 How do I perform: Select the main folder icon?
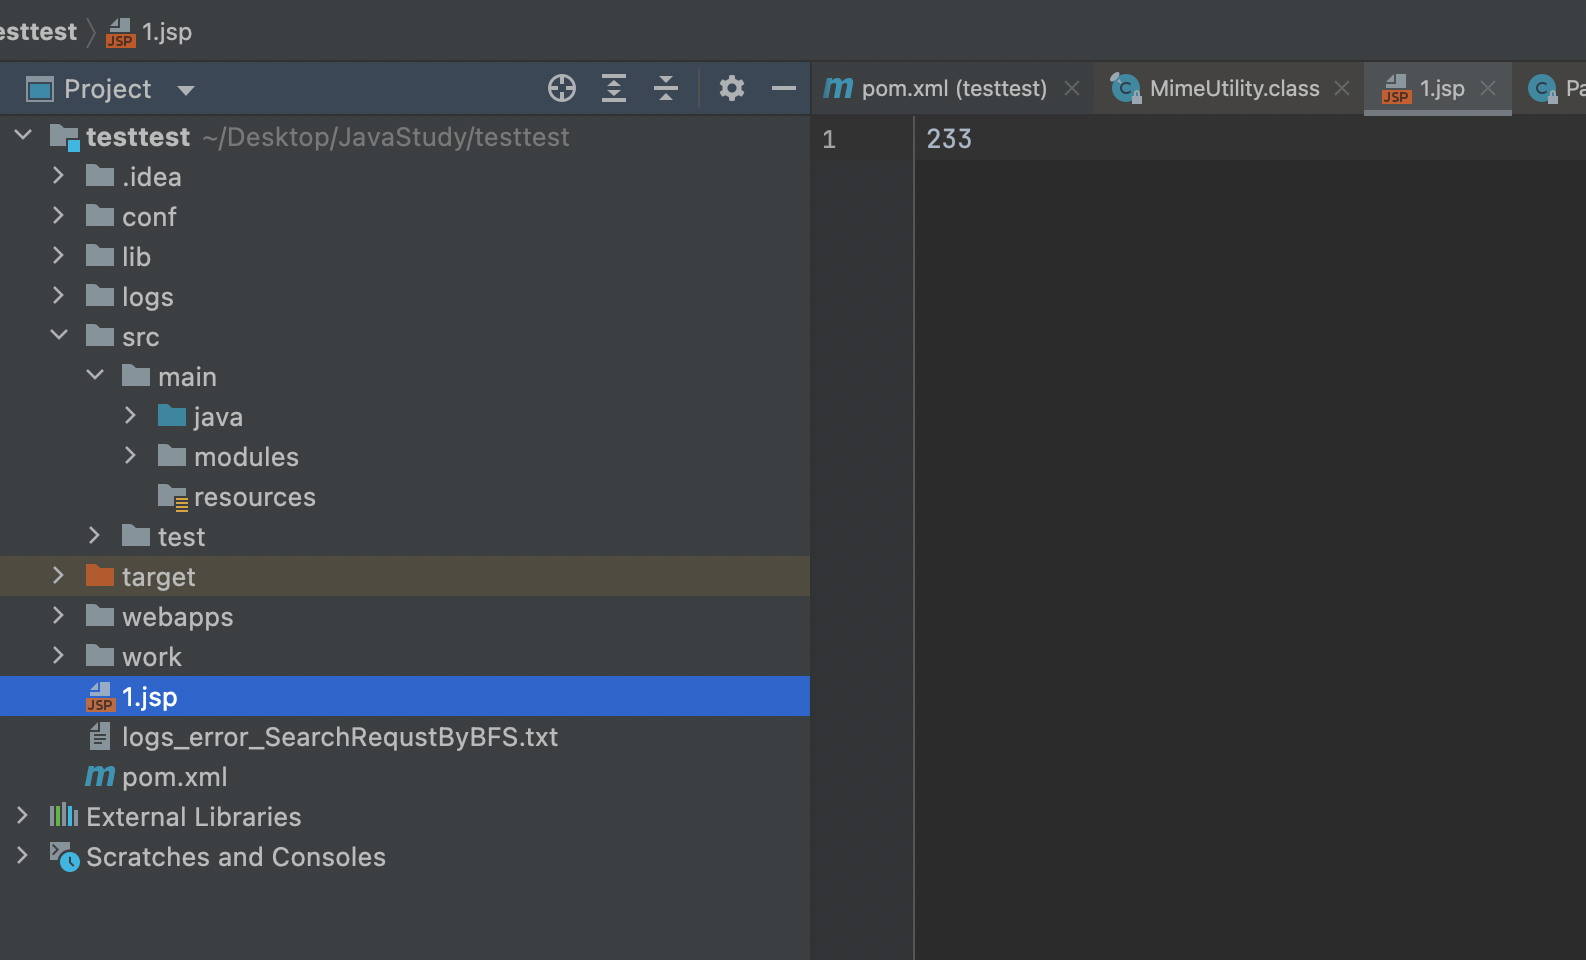(136, 376)
